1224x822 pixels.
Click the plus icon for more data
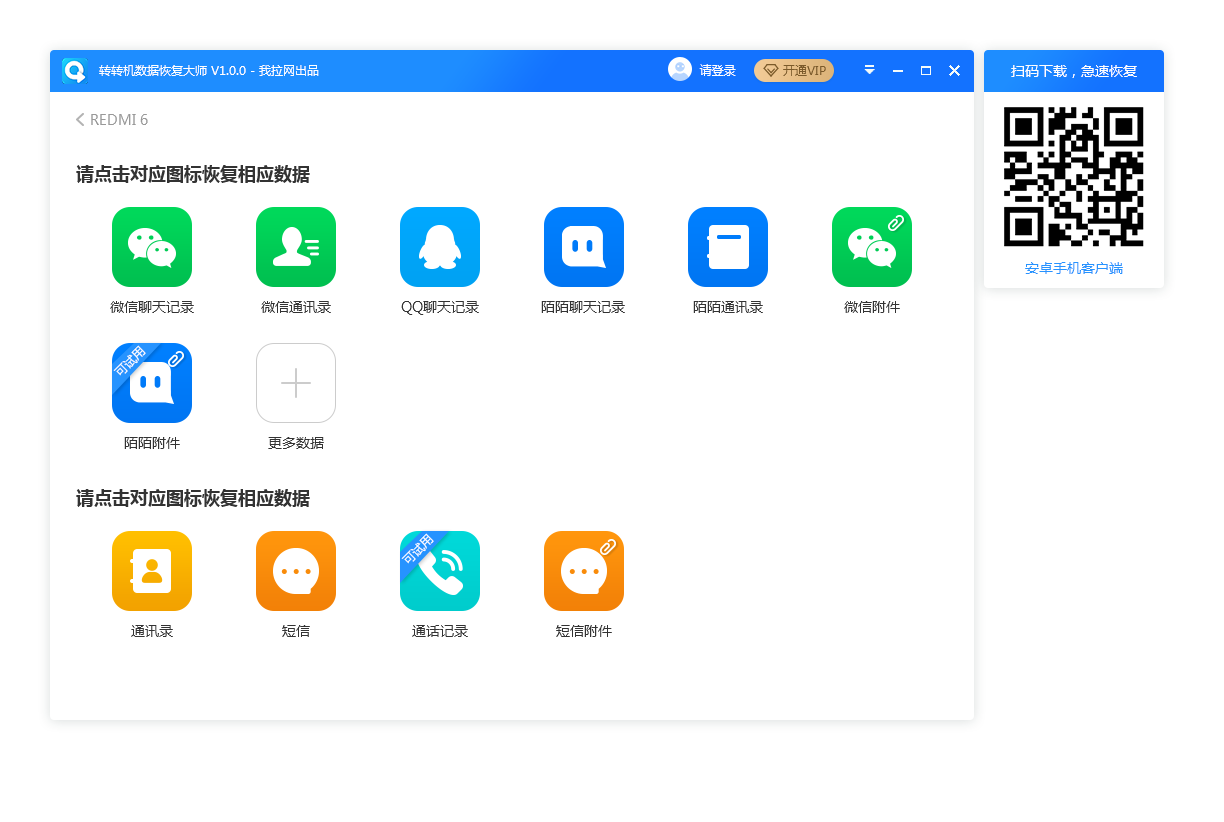click(296, 383)
